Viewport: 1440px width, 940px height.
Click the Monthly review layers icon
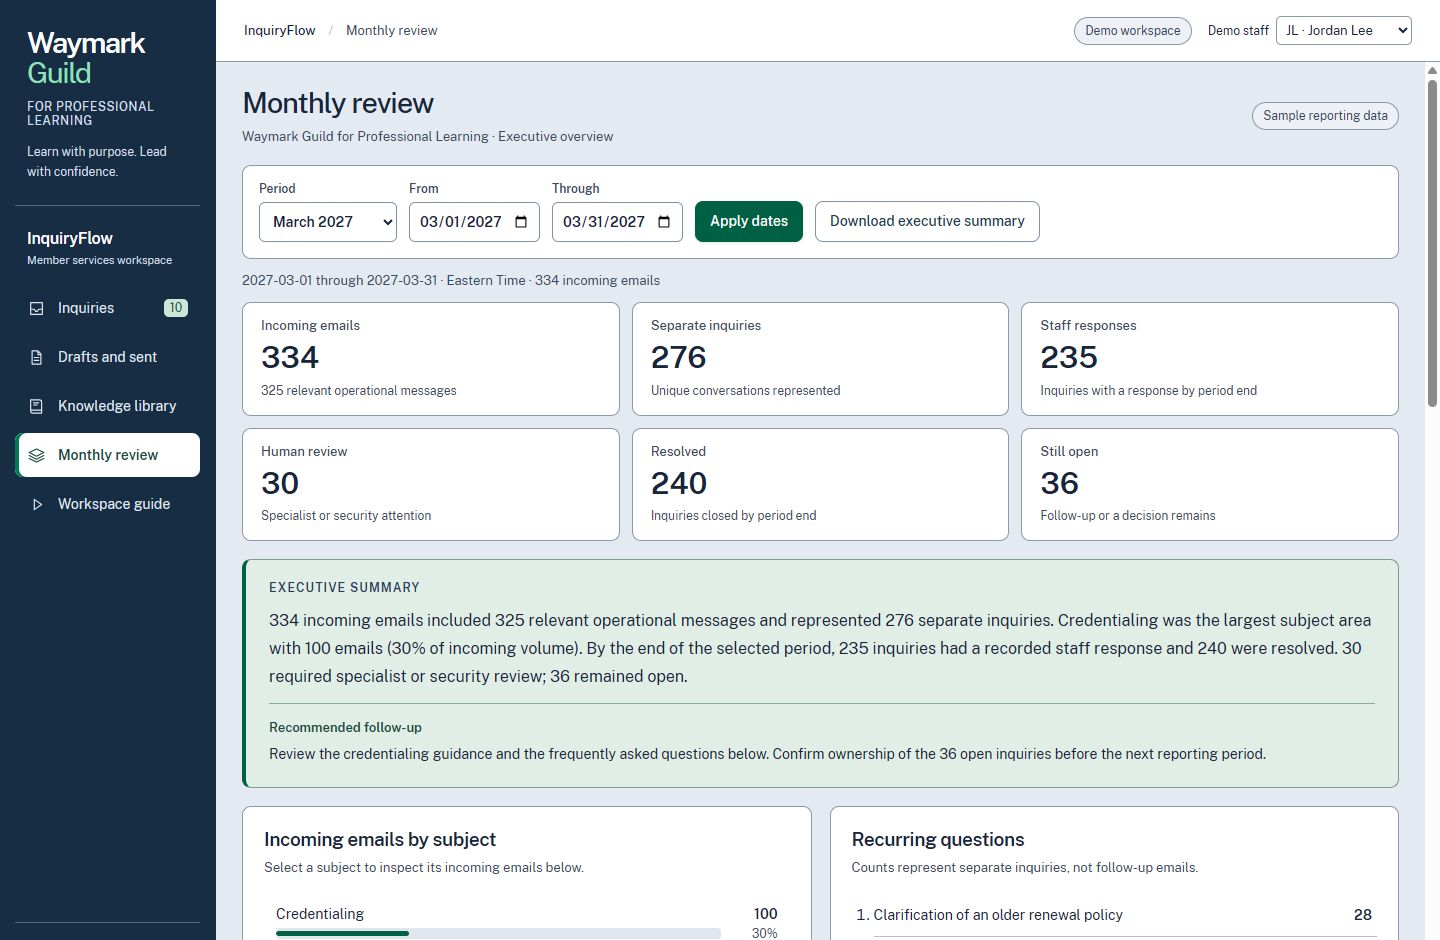[37, 455]
